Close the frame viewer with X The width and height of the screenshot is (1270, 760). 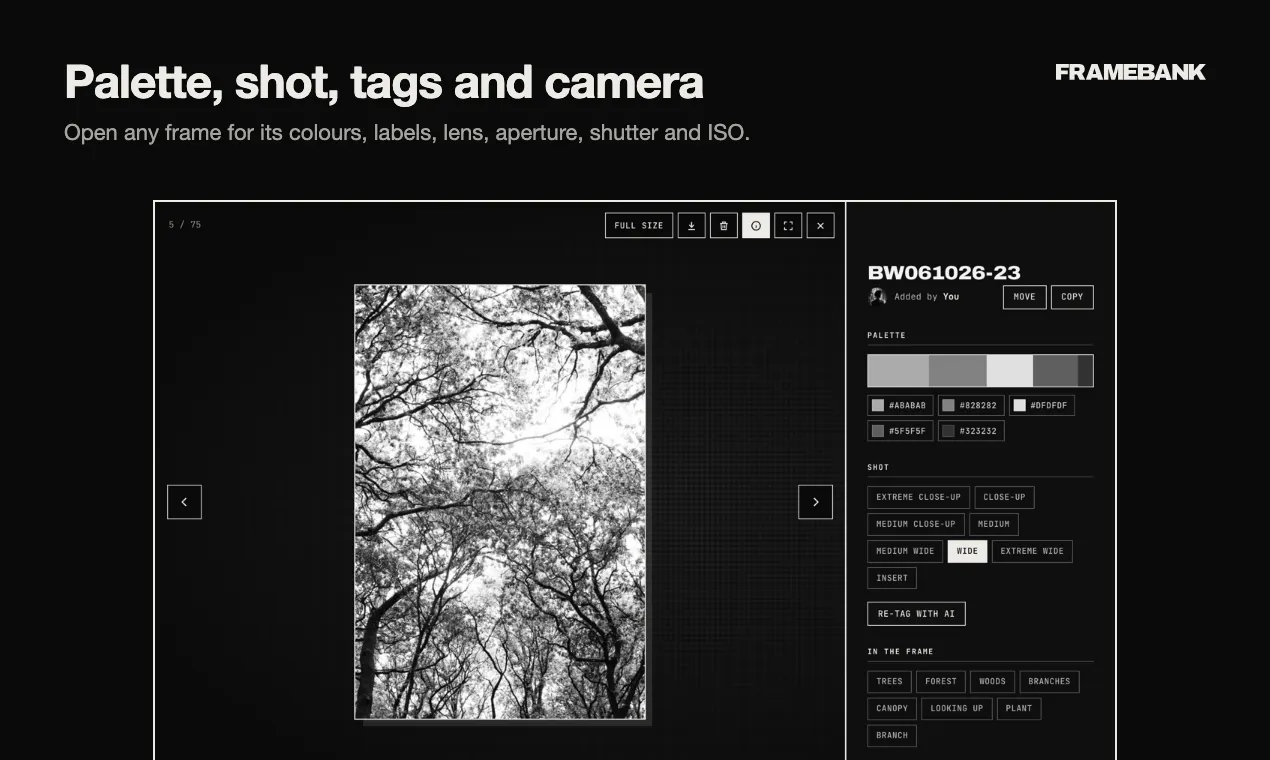820,225
